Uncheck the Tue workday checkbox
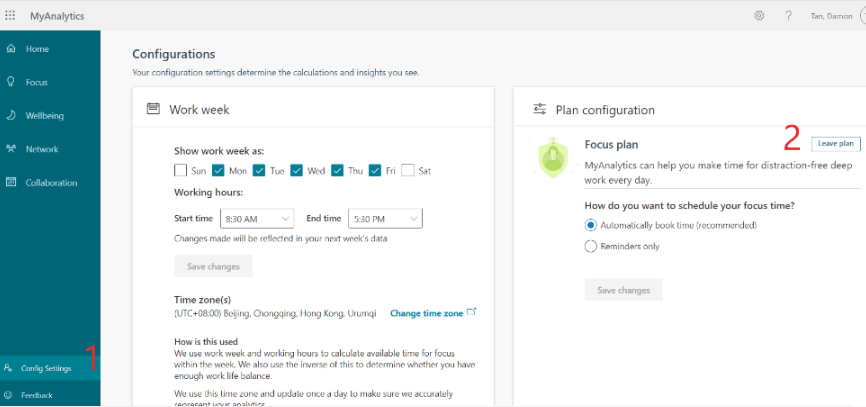The width and height of the screenshot is (866, 407). point(259,170)
